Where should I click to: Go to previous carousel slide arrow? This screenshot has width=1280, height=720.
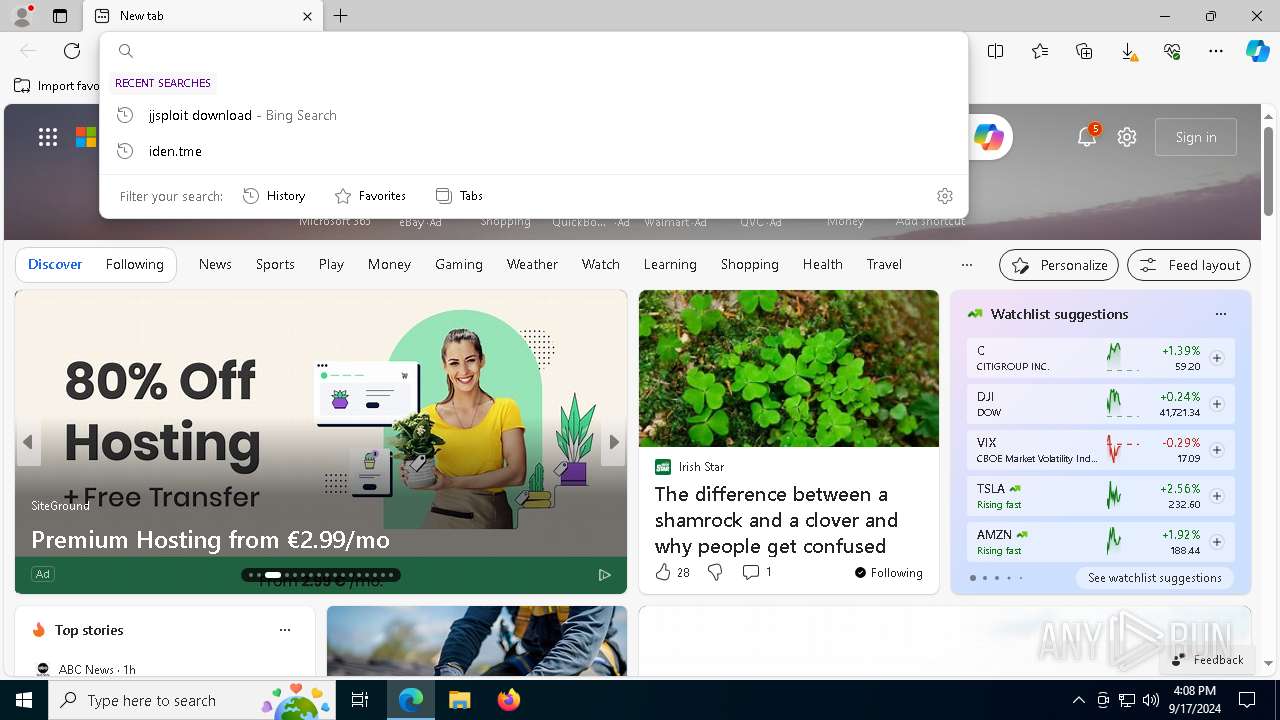[28, 442]
